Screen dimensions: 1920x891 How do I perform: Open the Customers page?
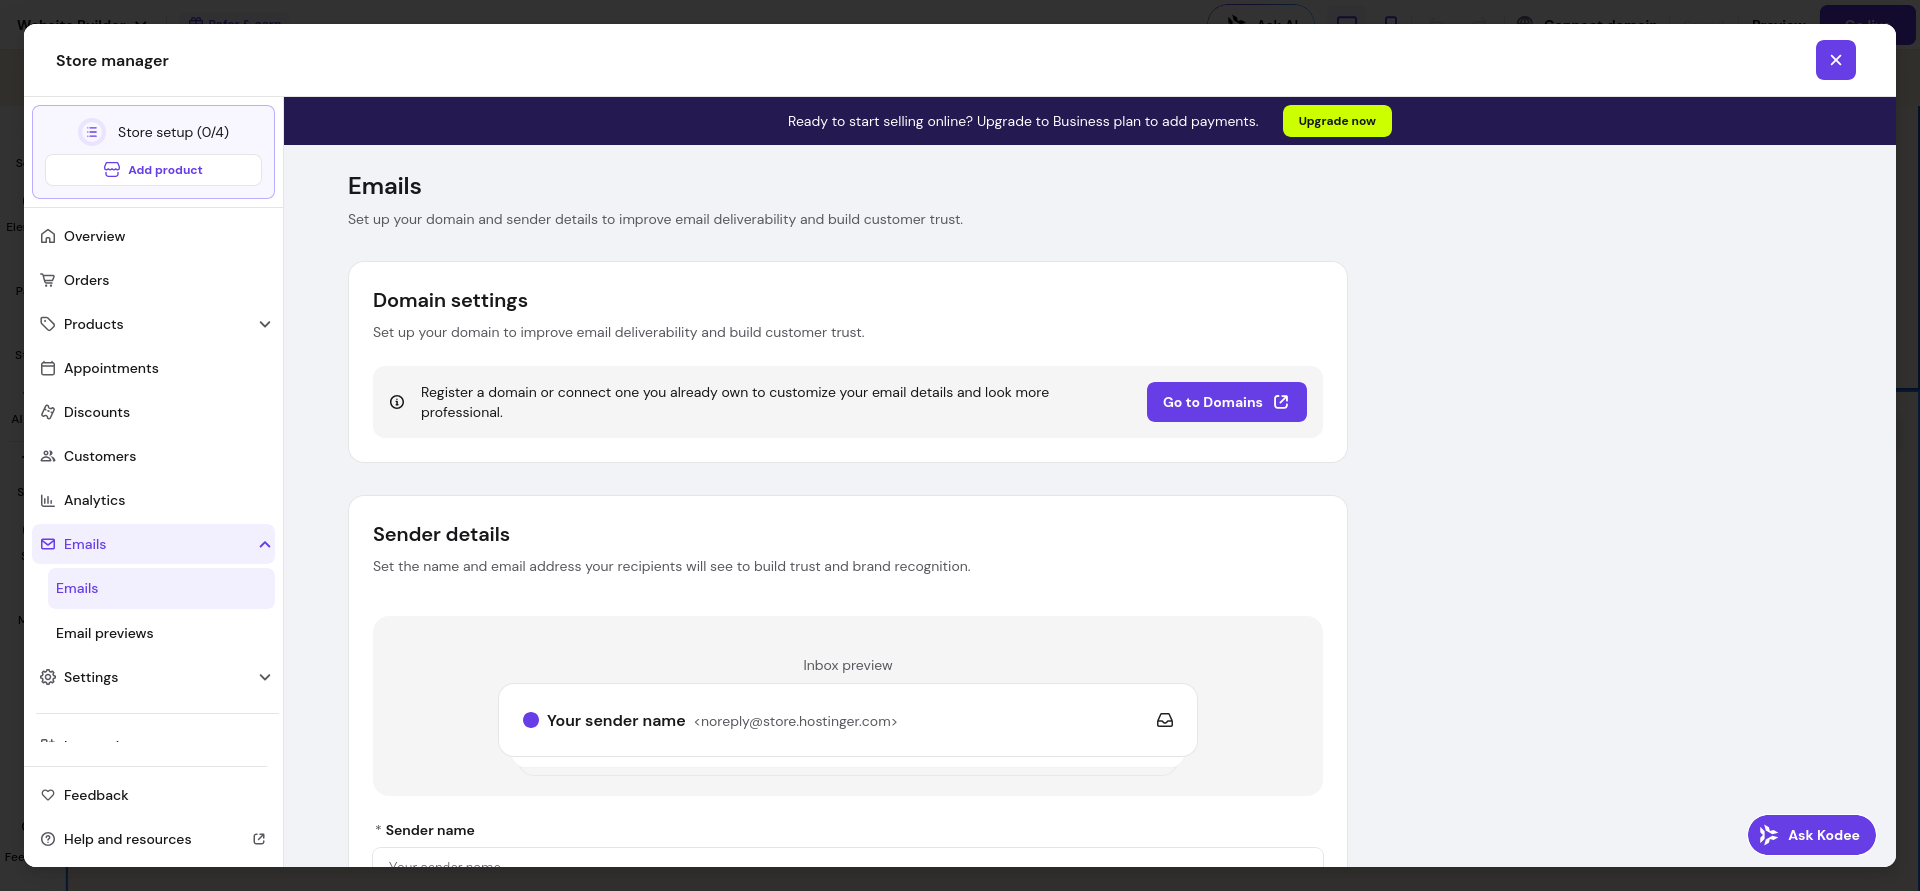click(153, 456)
